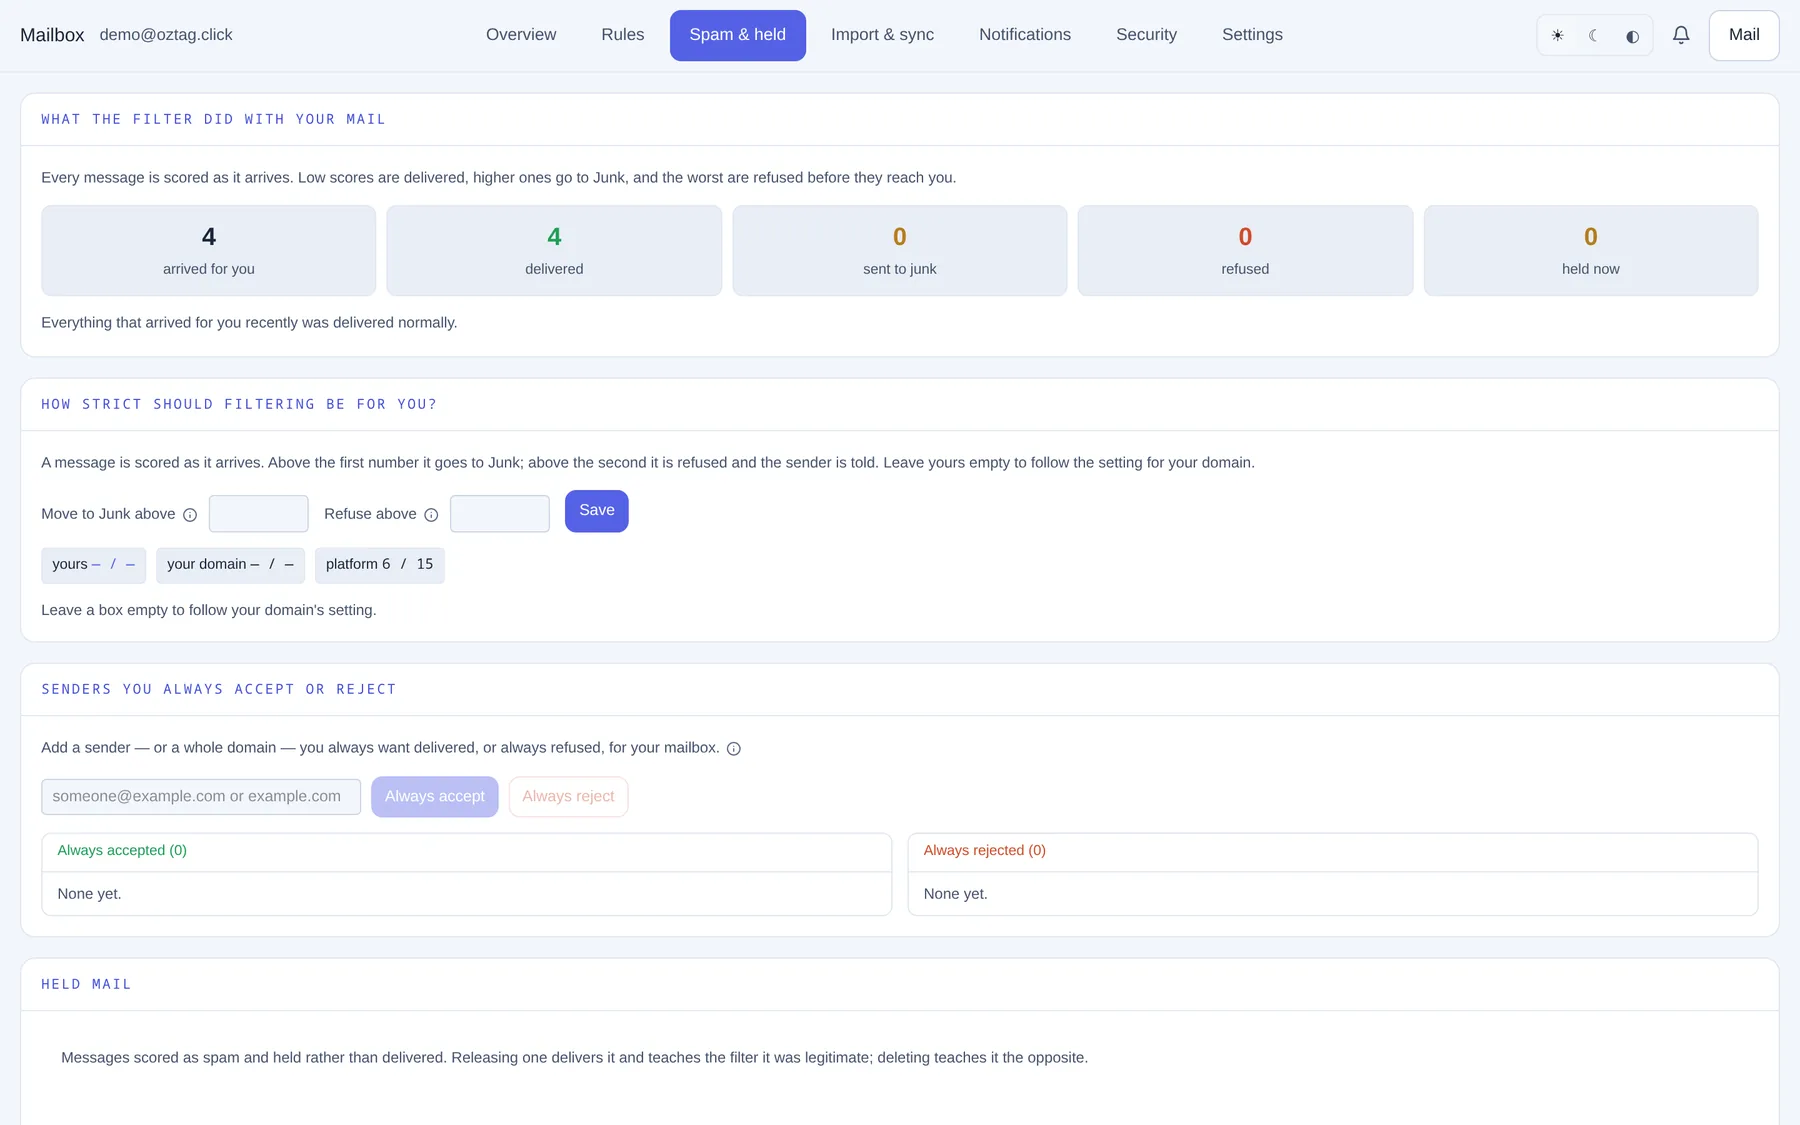Click the Always accept button
The width and height of the screenshot is (1800, 1125).
click(x=435, y=797)
